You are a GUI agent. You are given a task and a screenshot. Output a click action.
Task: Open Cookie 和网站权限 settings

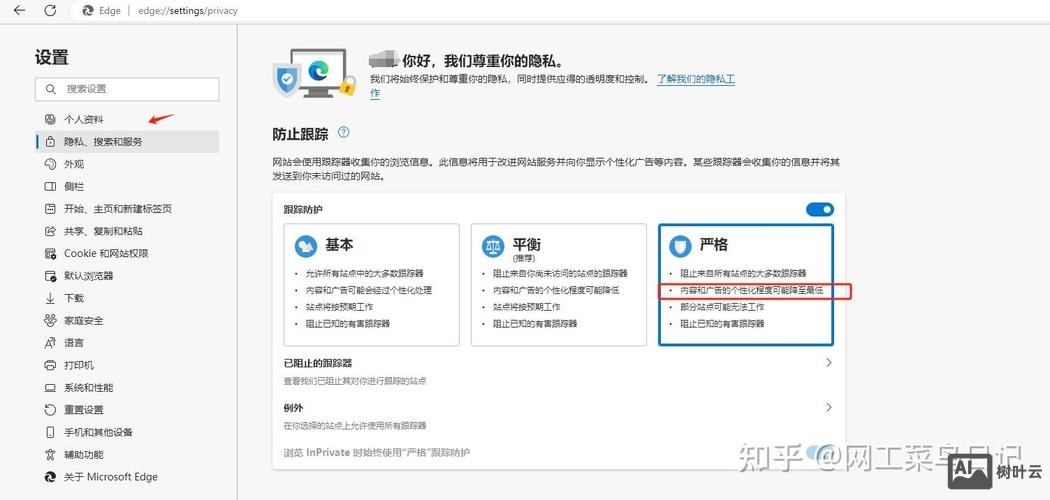point(127,254)
